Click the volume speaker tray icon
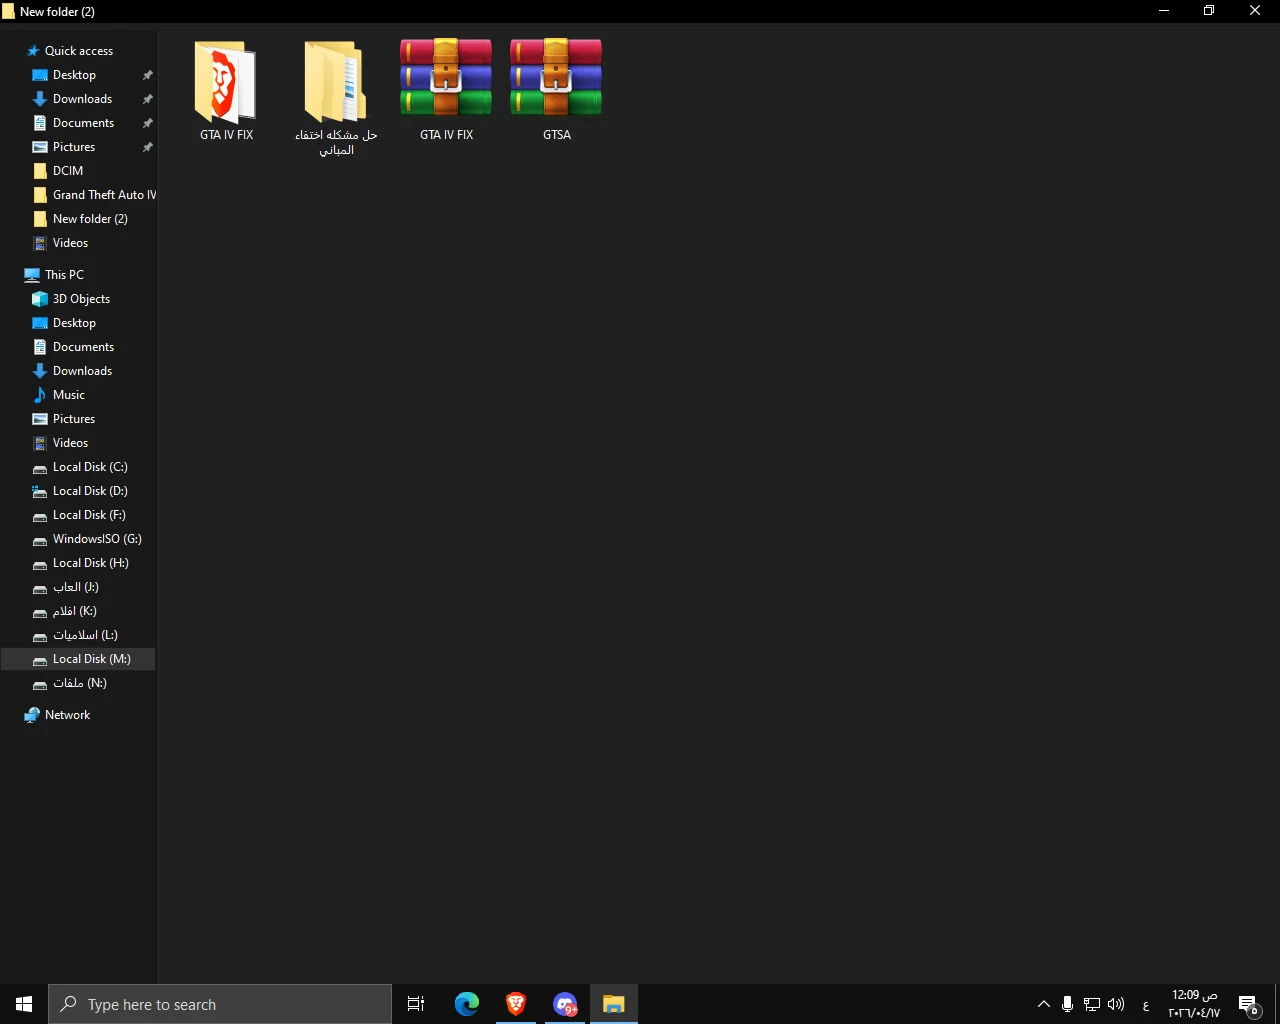1280x1024 pixels. [1116, 1004]
